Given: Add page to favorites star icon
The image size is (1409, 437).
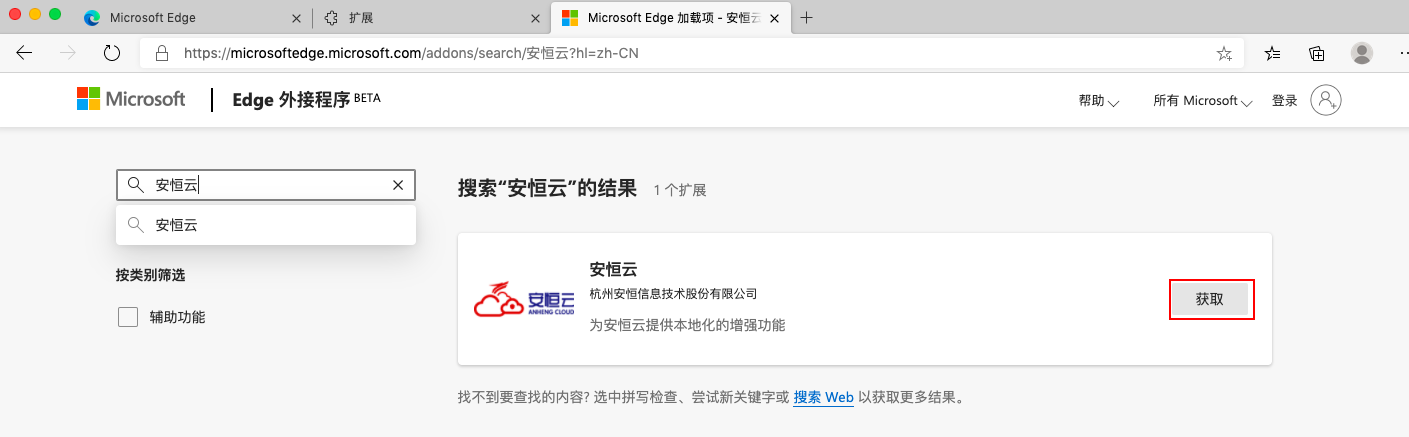Looking at the screenshot, I should point(1224,54).
